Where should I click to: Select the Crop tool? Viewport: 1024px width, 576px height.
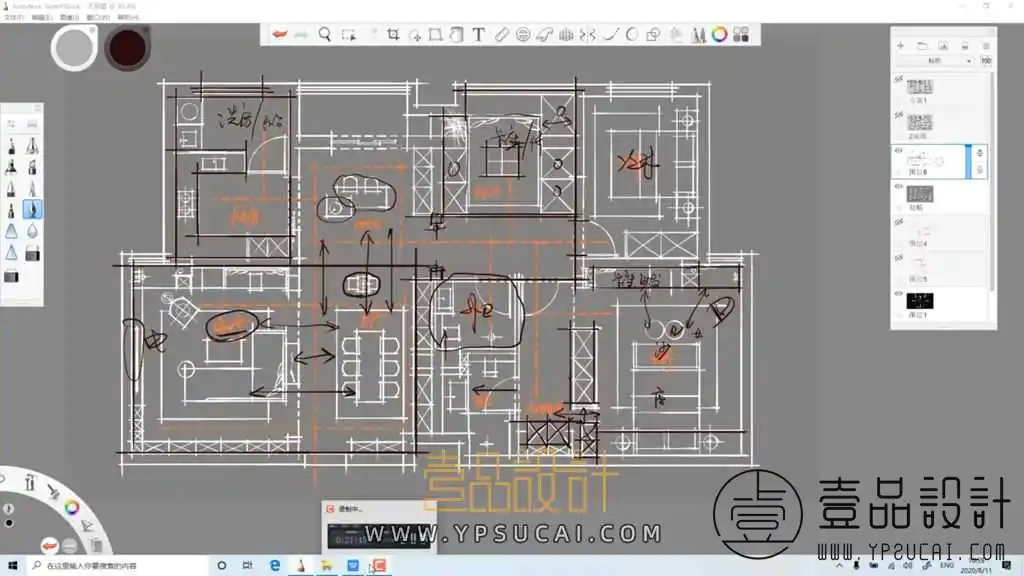(x=393, y=35)
